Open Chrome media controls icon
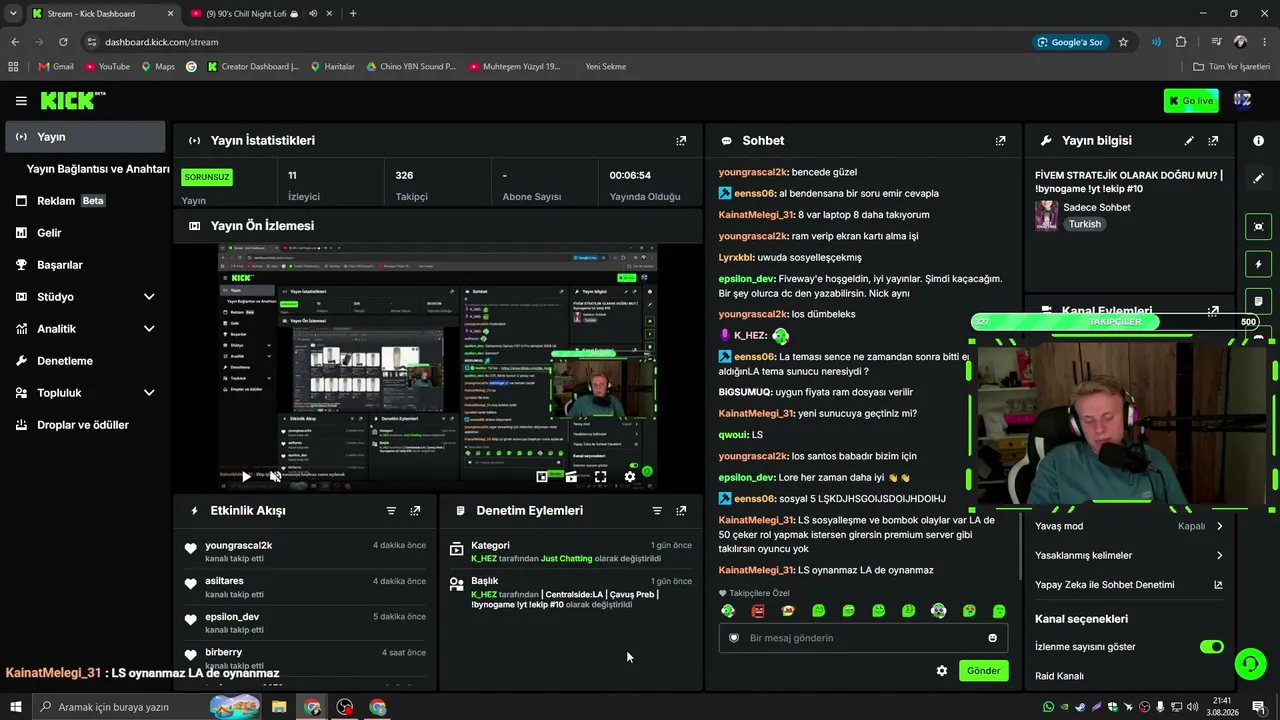The image size is (1280, 720). 1216,42
